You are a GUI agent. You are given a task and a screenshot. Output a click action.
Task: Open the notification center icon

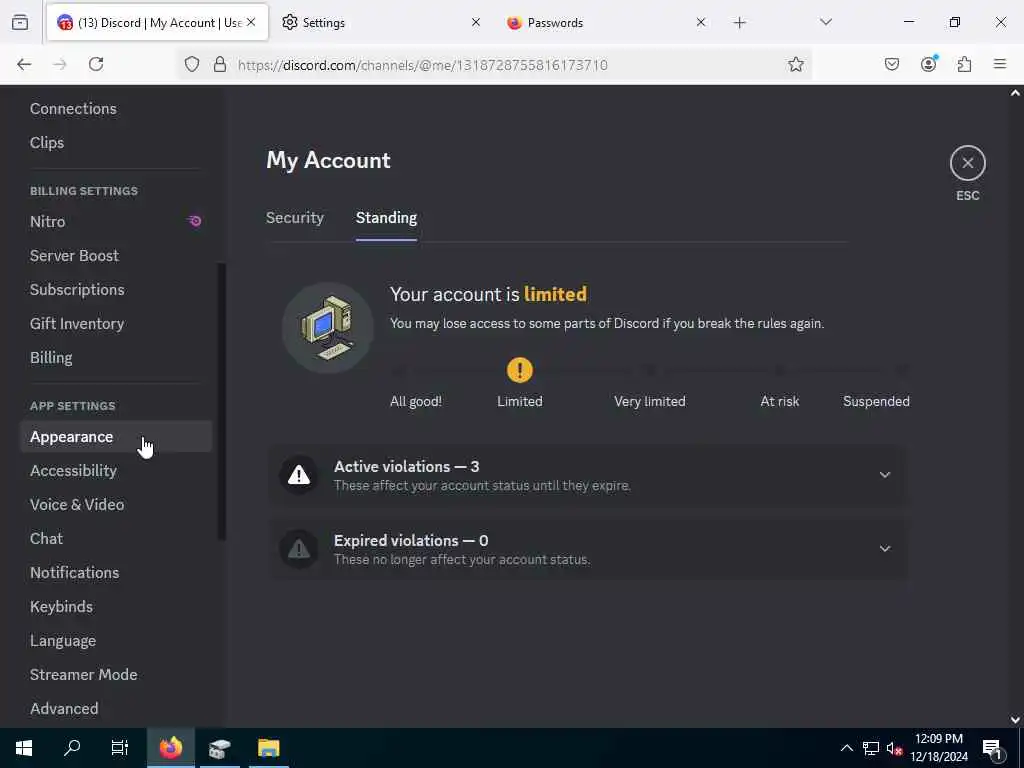[991, 748]
